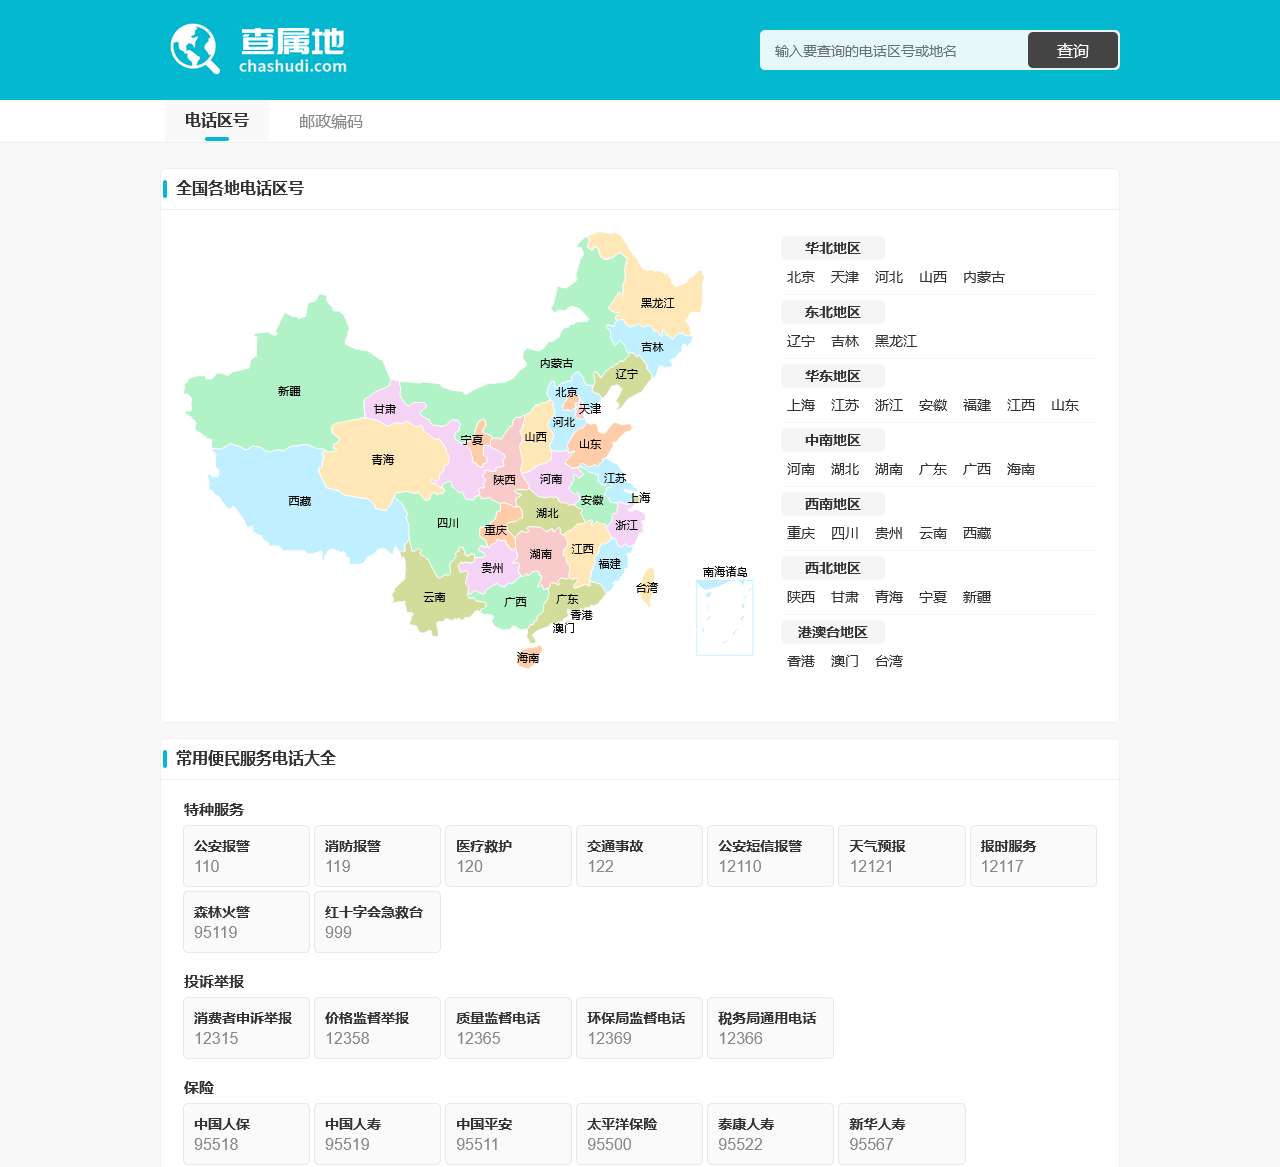
Task: Switch to the 邮政编码 tab
Action: 330,121
